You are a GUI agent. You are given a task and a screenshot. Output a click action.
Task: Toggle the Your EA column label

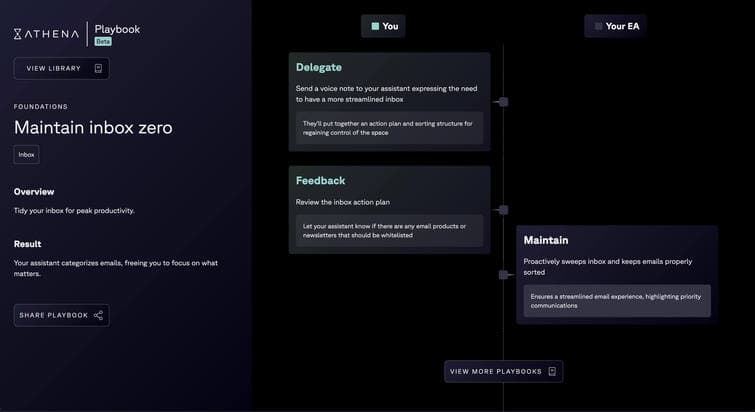tap(615, 26)
